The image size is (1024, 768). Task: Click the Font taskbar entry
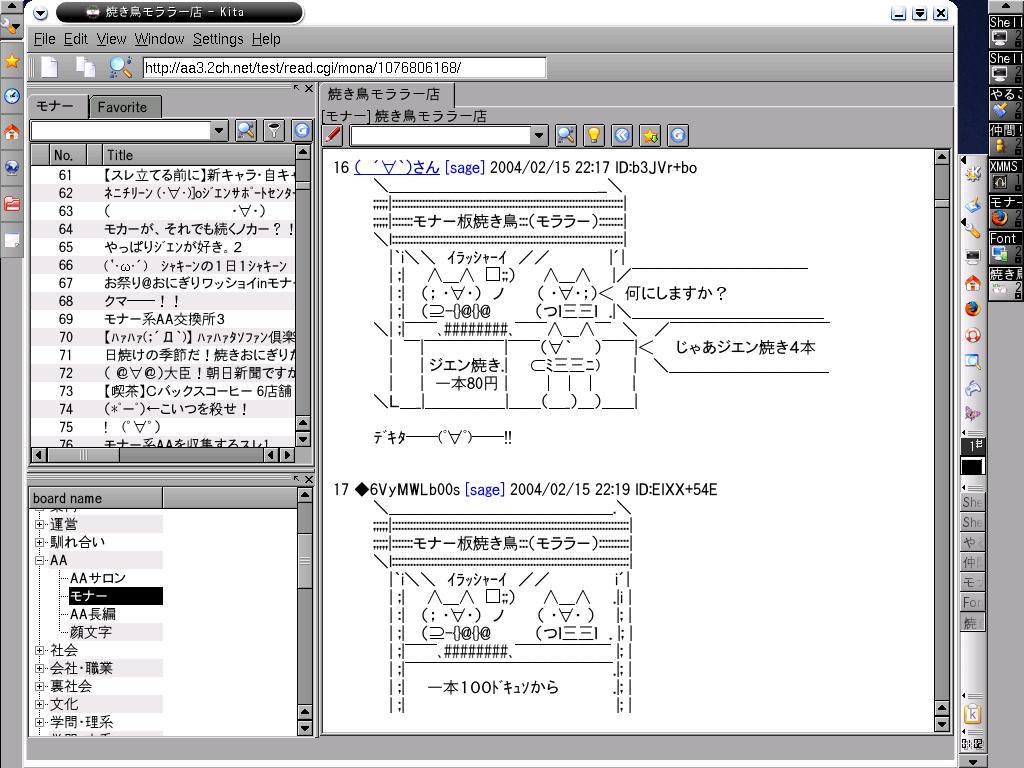pyautogui.click(x=1005, y=247)
